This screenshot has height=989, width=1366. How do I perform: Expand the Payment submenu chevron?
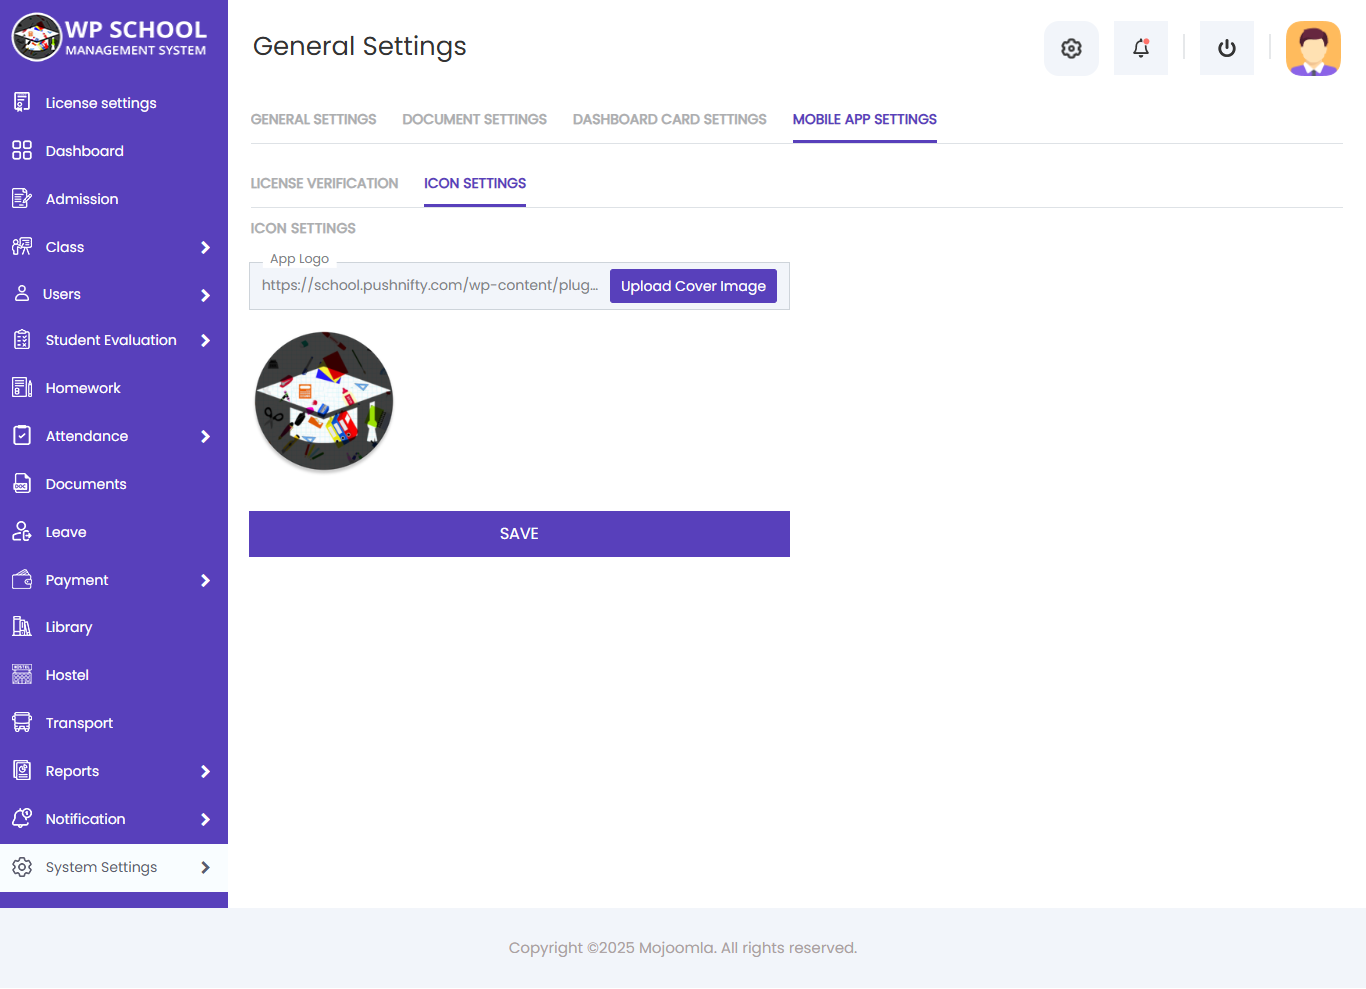pyautogui.click(x=205, y=580)
